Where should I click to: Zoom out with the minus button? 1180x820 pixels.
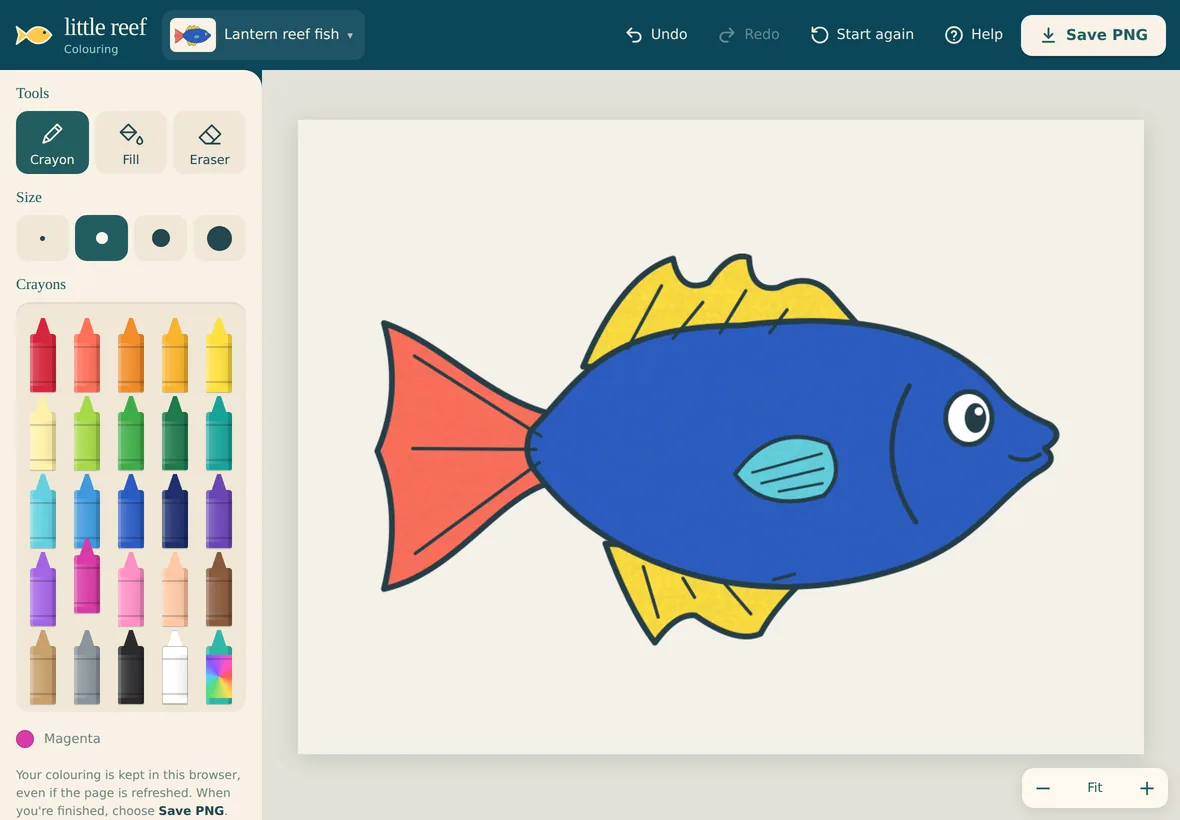pos(1043,788)
